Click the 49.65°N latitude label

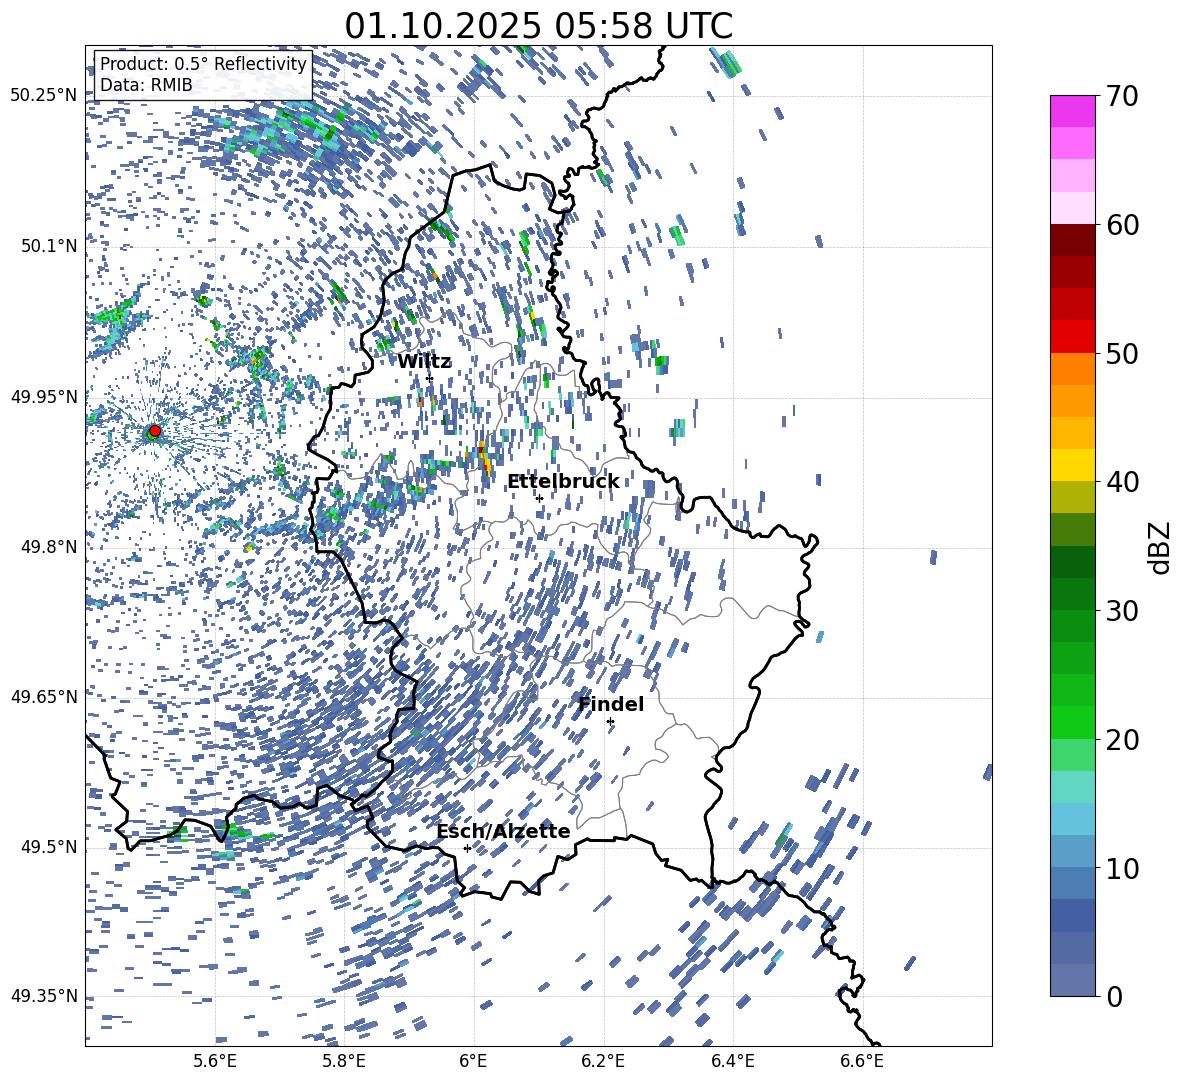[x=44, y=697]
